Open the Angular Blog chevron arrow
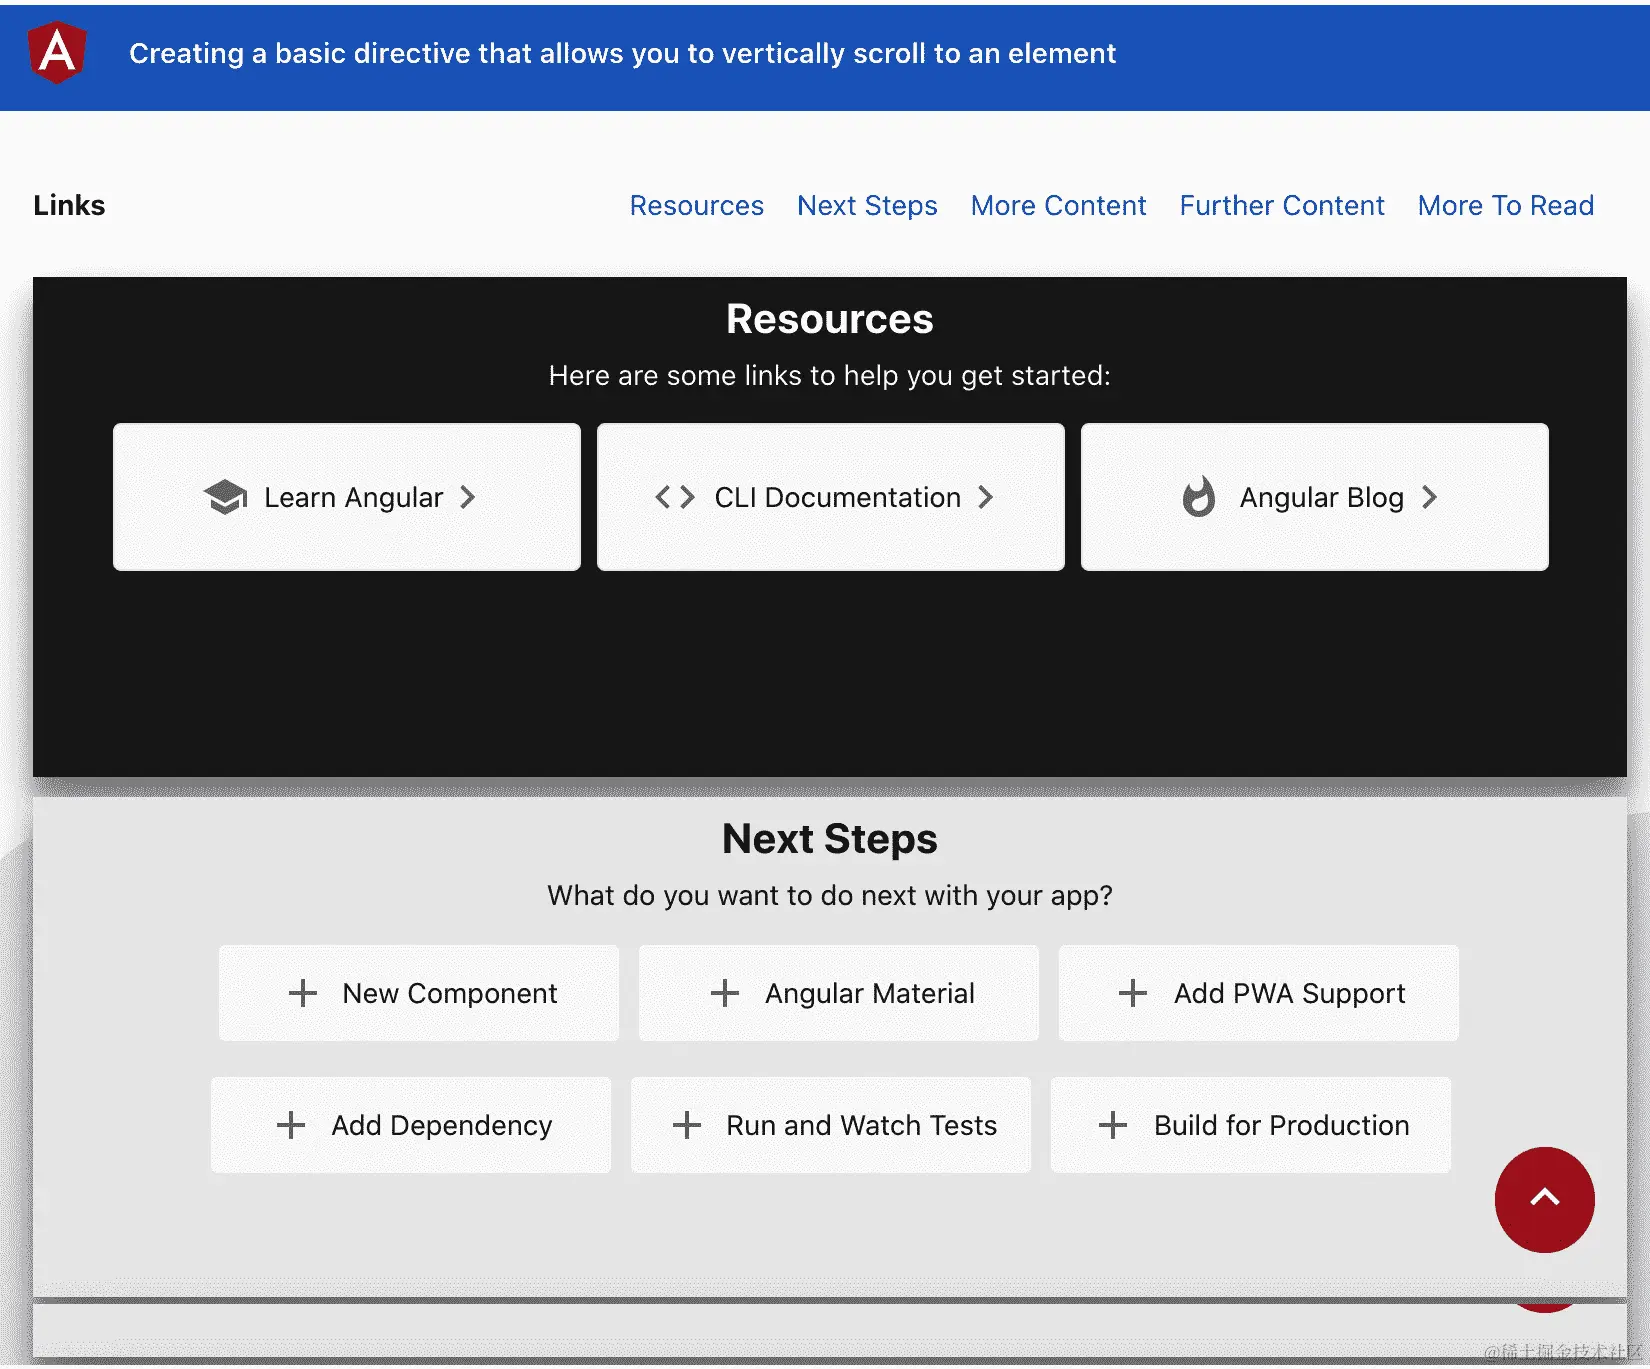Image resolution: width=1650 pixels, height=1369 pixels. tap(1430, 497)
